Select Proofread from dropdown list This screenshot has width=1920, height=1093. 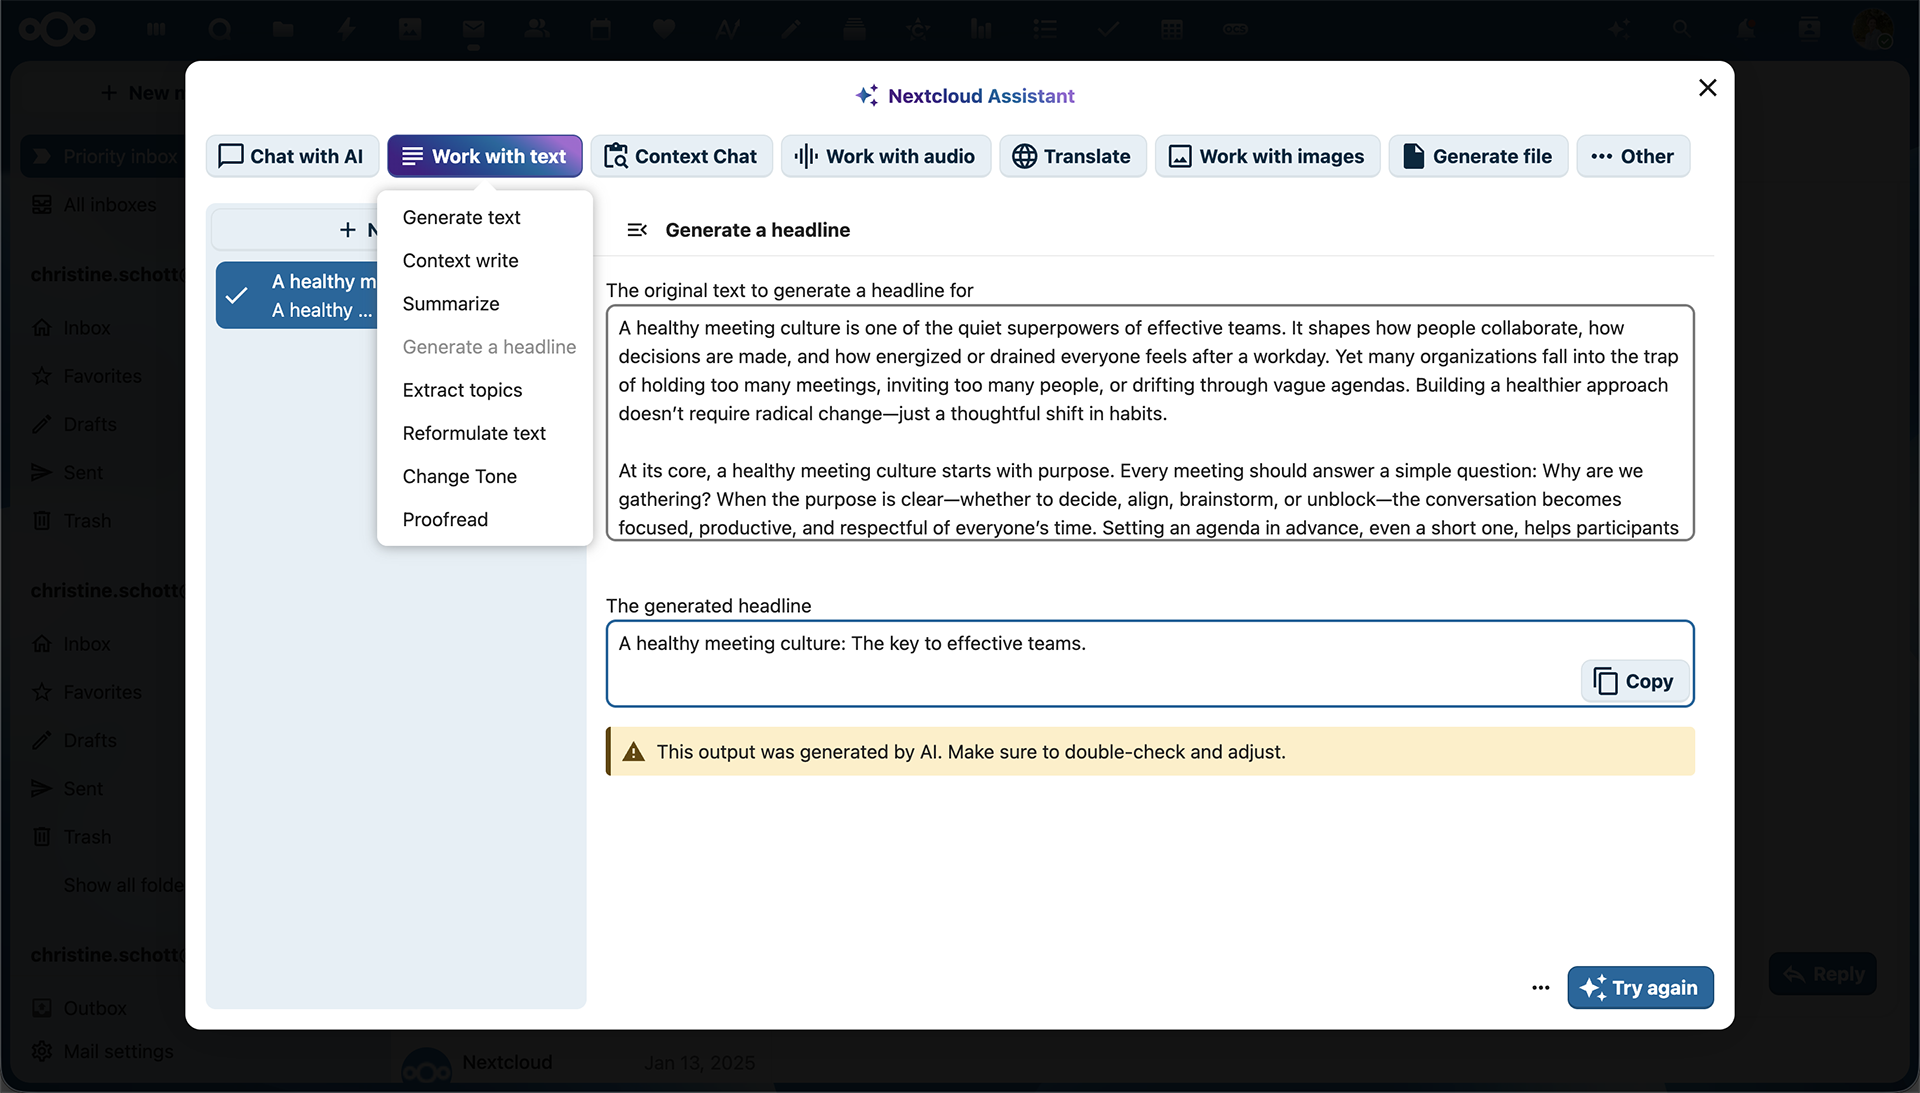click(x=445, y=520)
